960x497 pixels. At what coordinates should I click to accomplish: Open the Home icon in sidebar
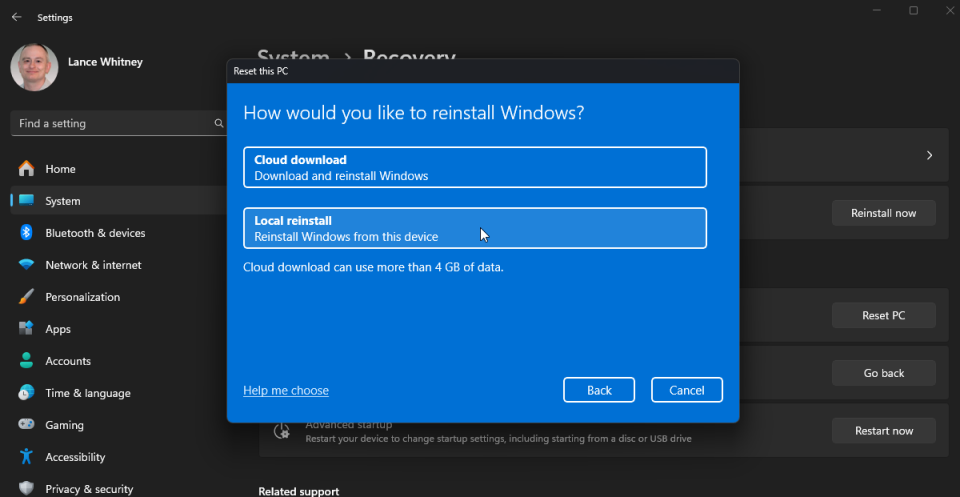click(26, 168)
